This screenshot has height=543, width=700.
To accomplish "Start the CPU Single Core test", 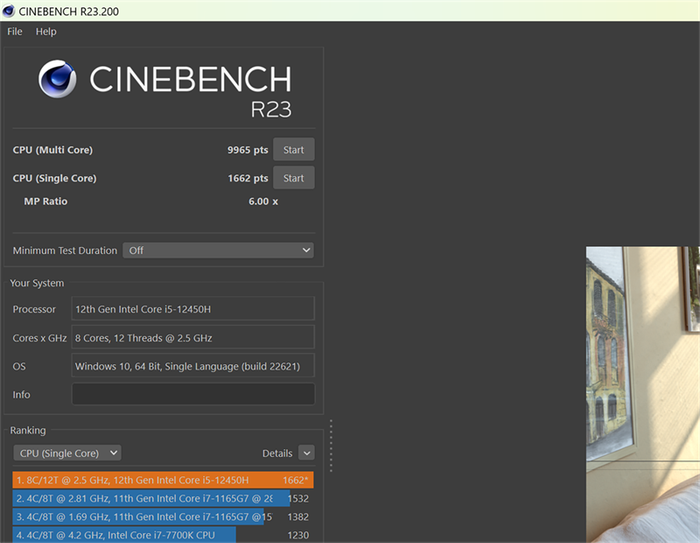I will click(x=294, y=178).
